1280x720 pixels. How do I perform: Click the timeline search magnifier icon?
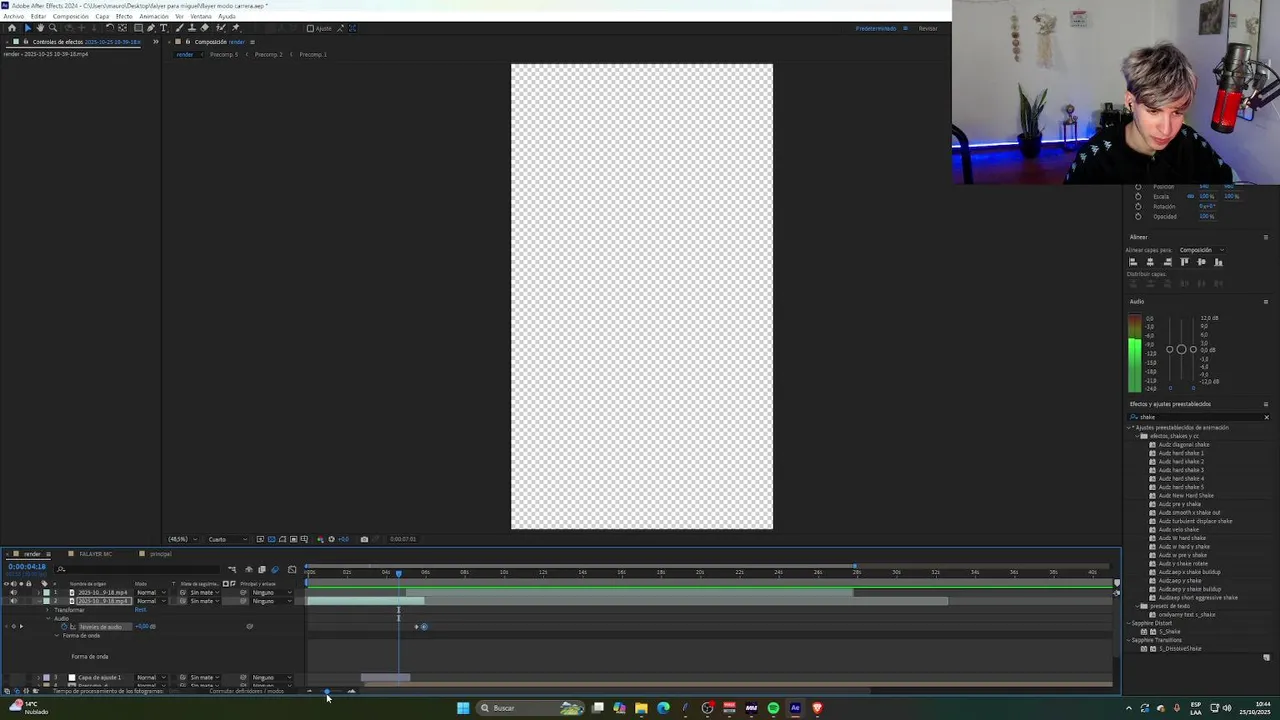pos(61,569)
